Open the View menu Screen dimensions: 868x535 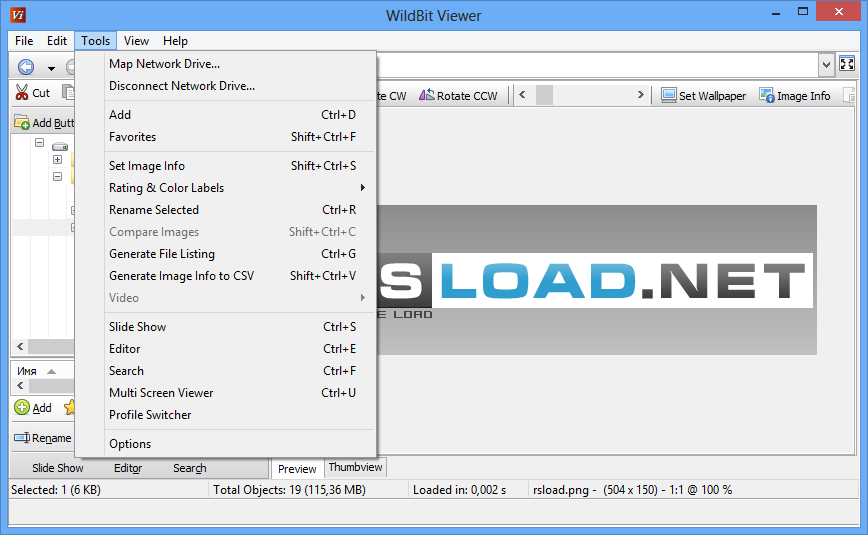pos(136,41)
